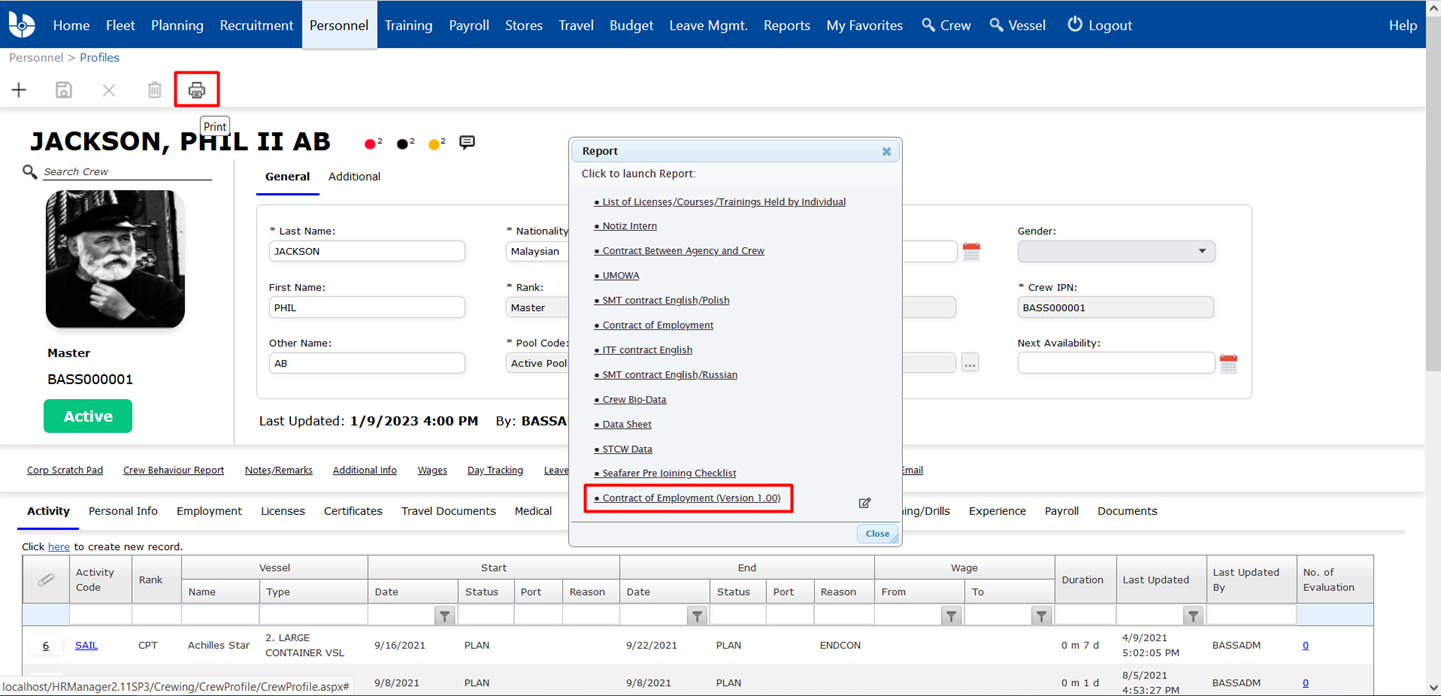Image resolution: width=1441 pixels, height=696 pixels.
Task: Select the Additional tab
Action: point(354,177)
